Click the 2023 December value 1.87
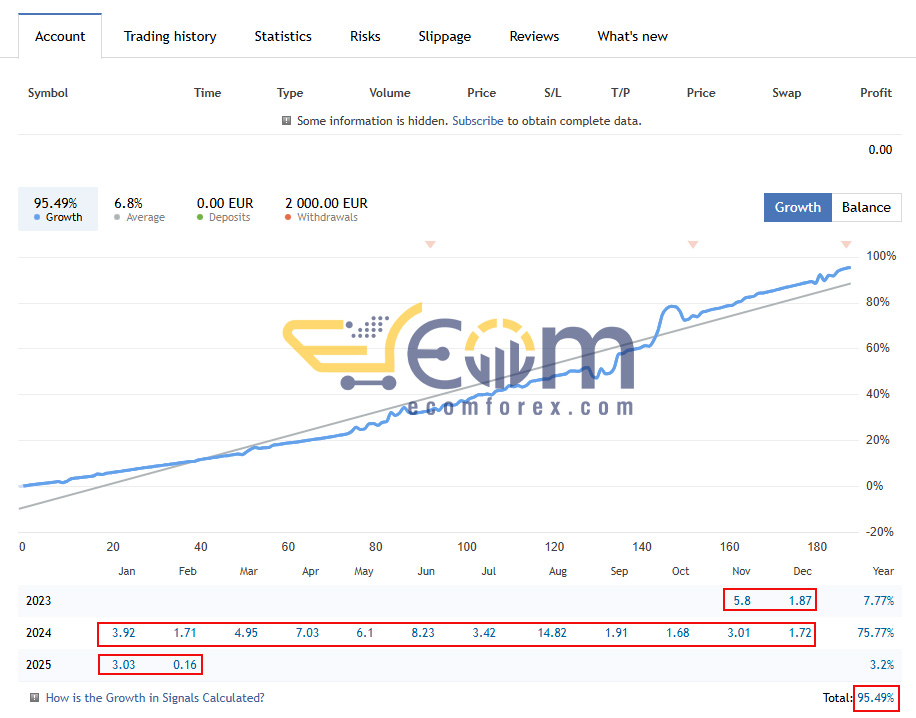 pyautogui.click(x=800, y=601)
